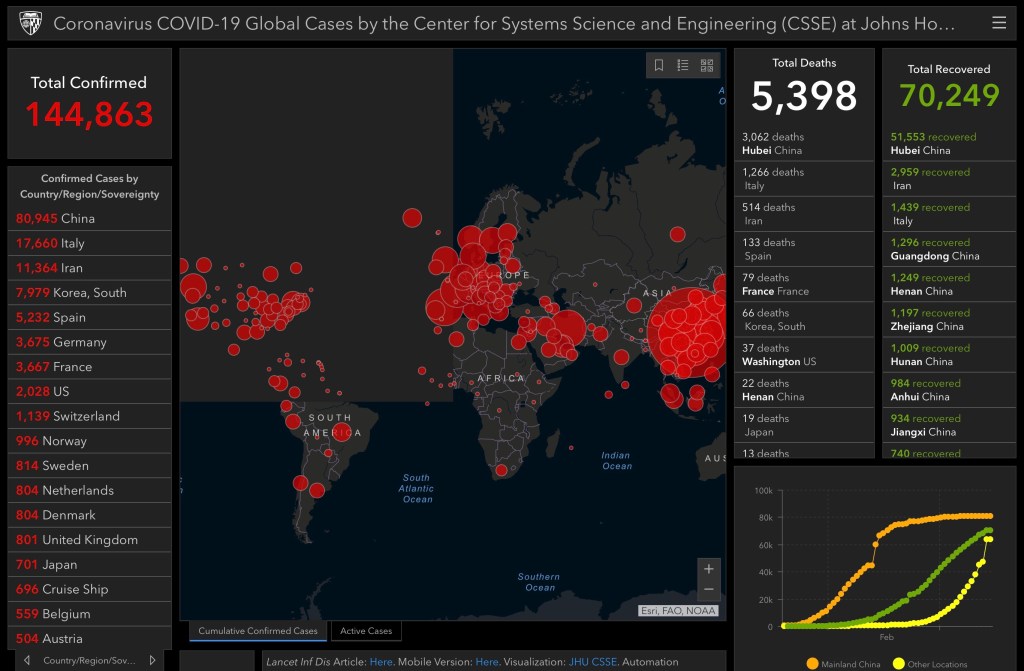Open the basemap gallery grid

[x=707, y=65]
